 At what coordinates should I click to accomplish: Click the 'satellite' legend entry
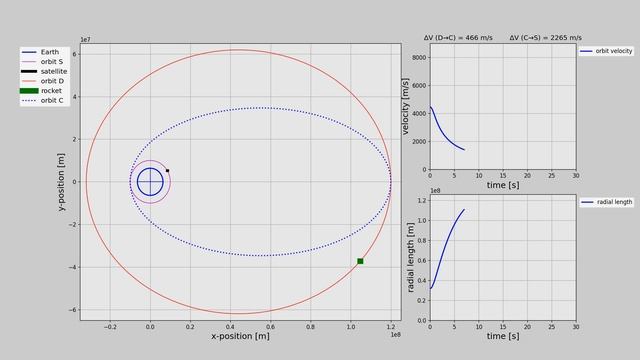[44, 71]
